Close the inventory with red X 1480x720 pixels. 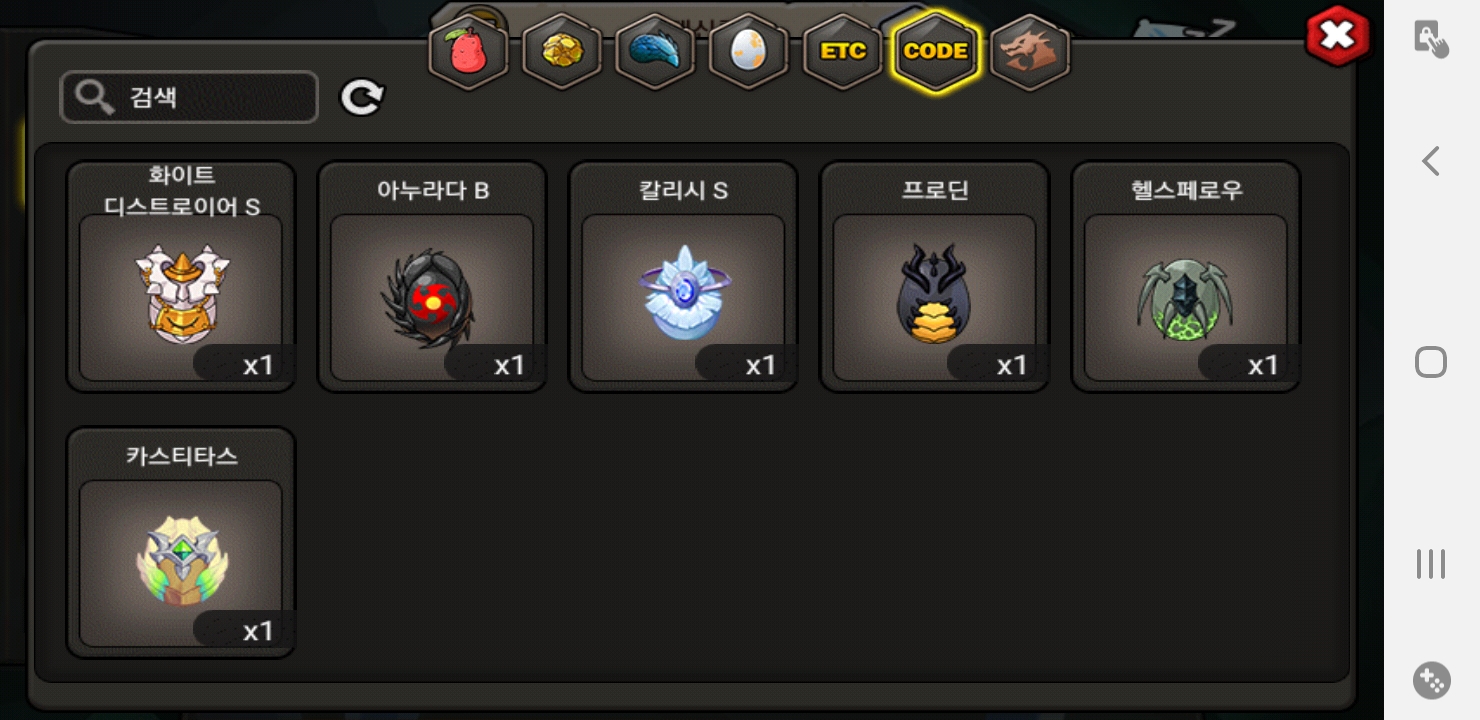[1337, 38]
